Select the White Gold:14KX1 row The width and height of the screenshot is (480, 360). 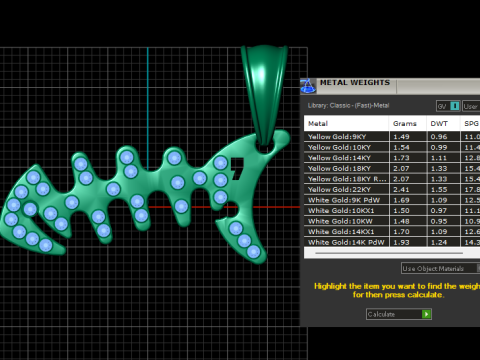click(x=392, y=232)
